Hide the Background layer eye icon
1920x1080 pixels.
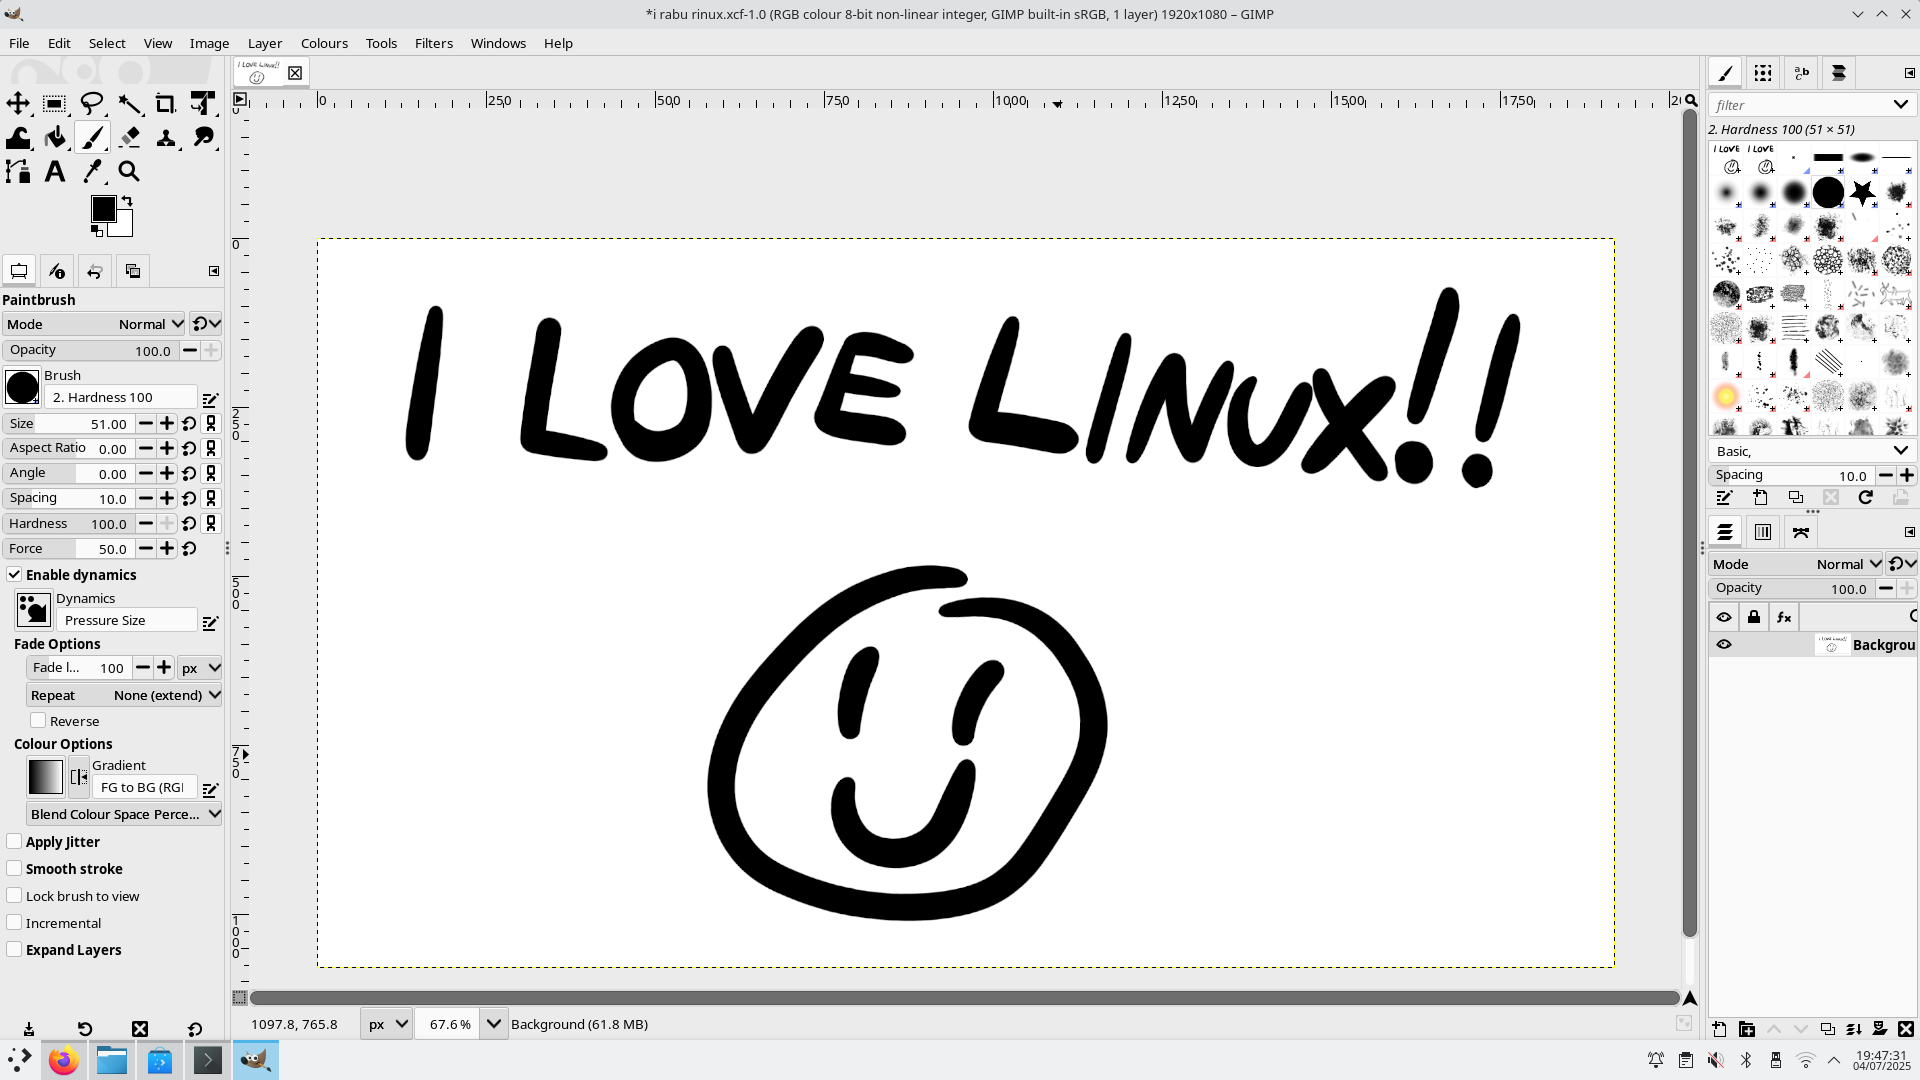[1724, 645]
